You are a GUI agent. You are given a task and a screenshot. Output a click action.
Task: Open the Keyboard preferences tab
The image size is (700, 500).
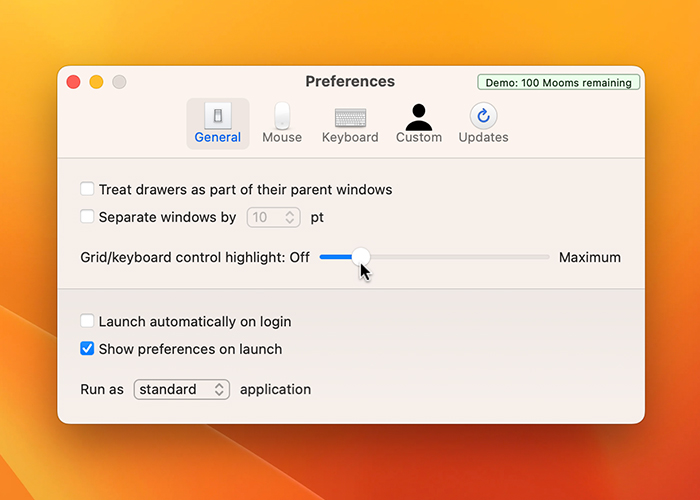point(350,124)
